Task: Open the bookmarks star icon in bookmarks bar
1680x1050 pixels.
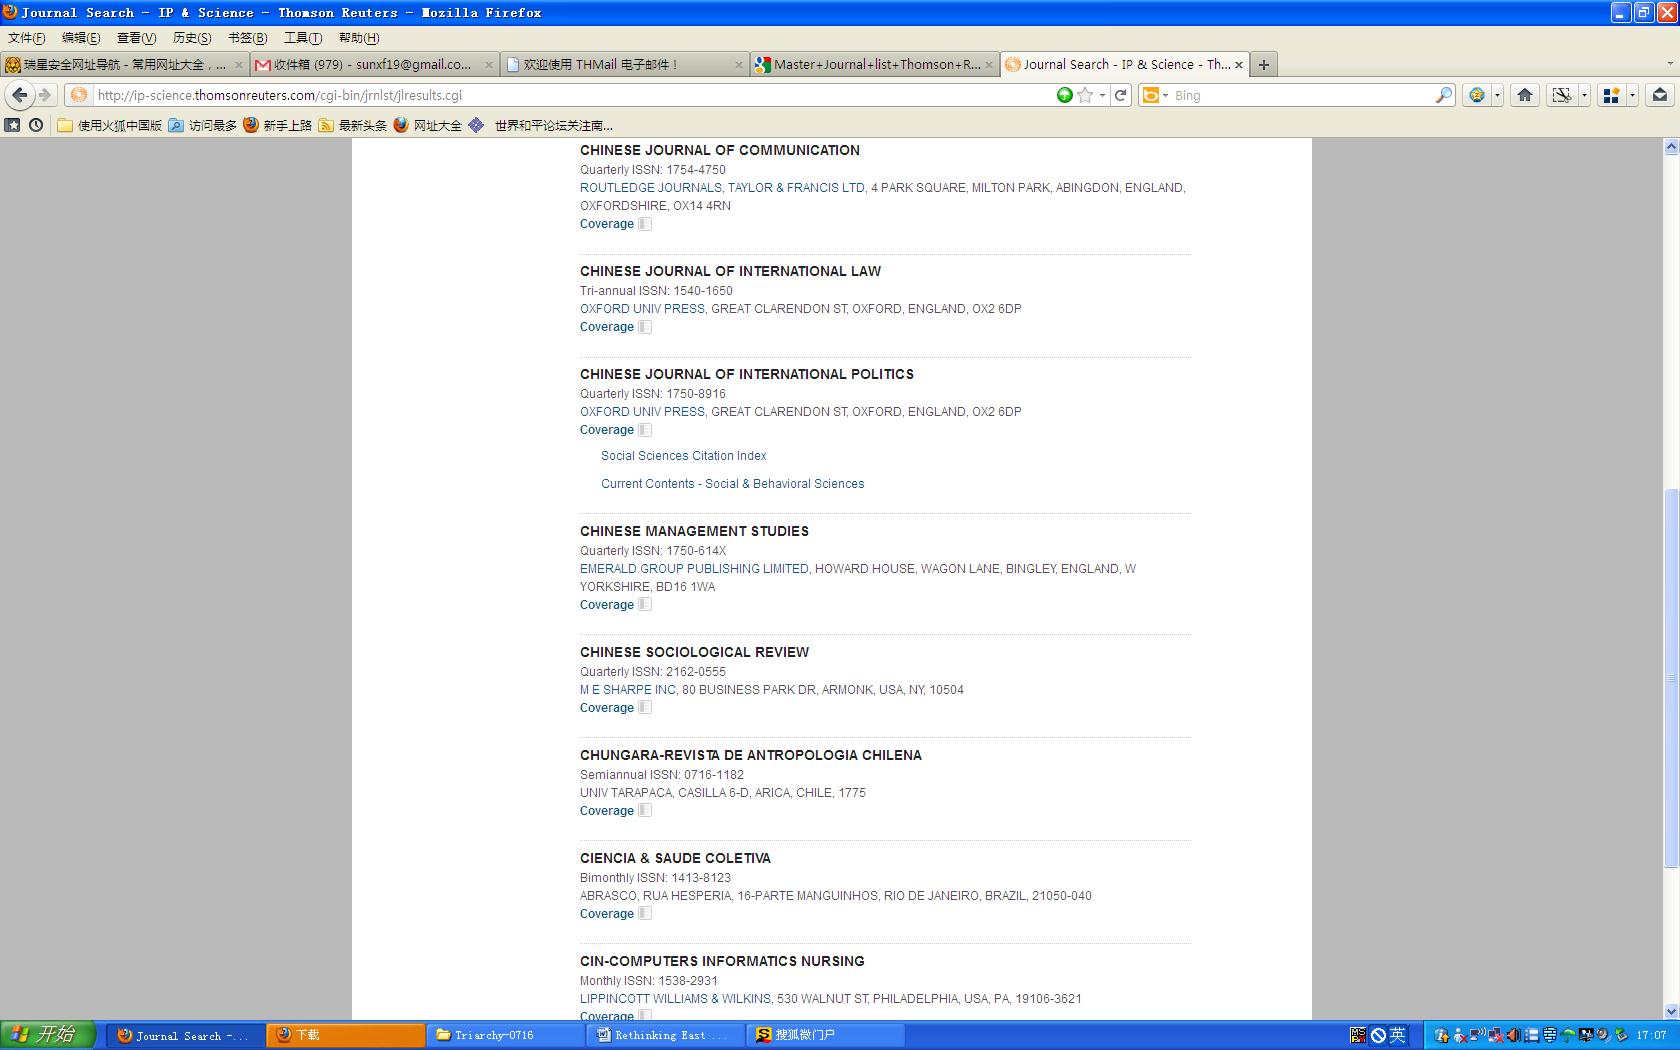Action: [12, 125]
